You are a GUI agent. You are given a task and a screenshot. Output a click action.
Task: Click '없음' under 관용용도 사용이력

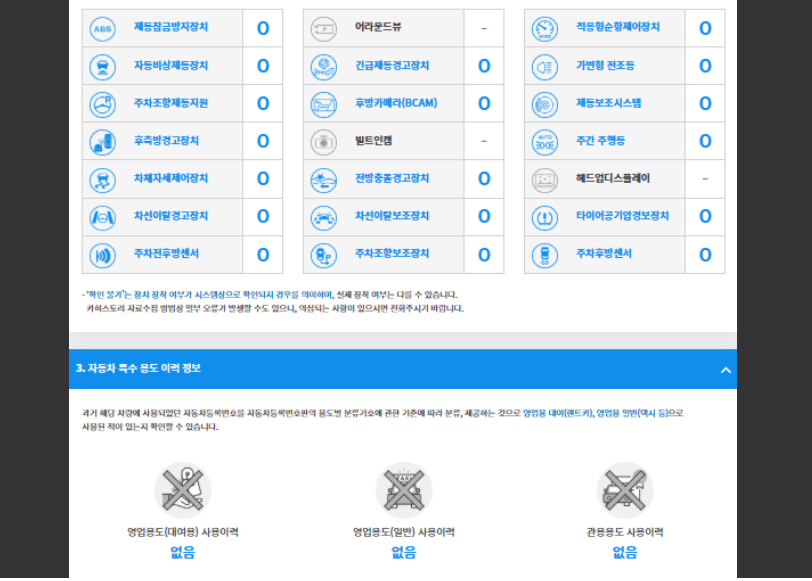(625, 553)
